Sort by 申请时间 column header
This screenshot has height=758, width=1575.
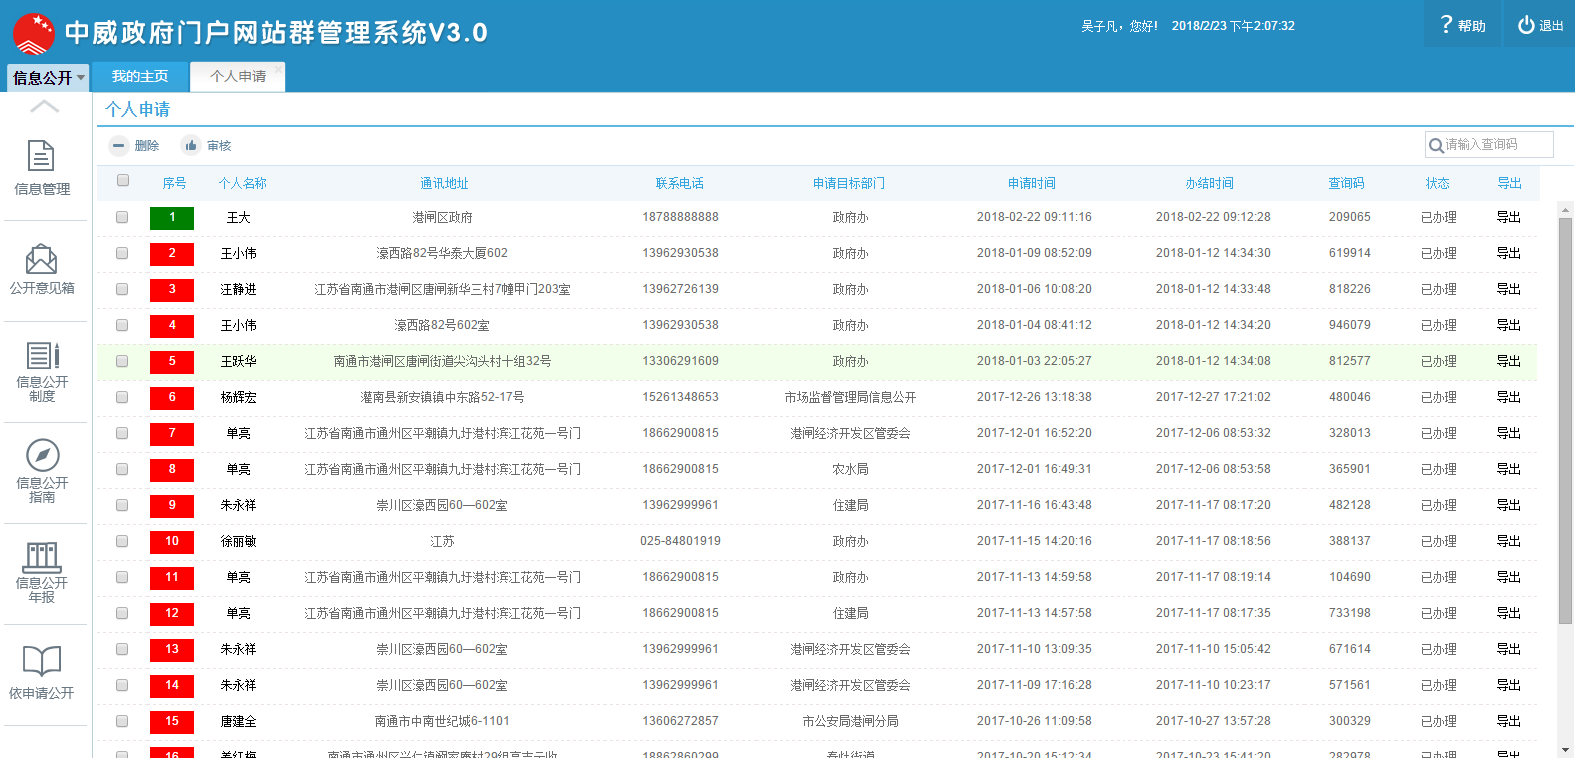(x=1032, y=183)
